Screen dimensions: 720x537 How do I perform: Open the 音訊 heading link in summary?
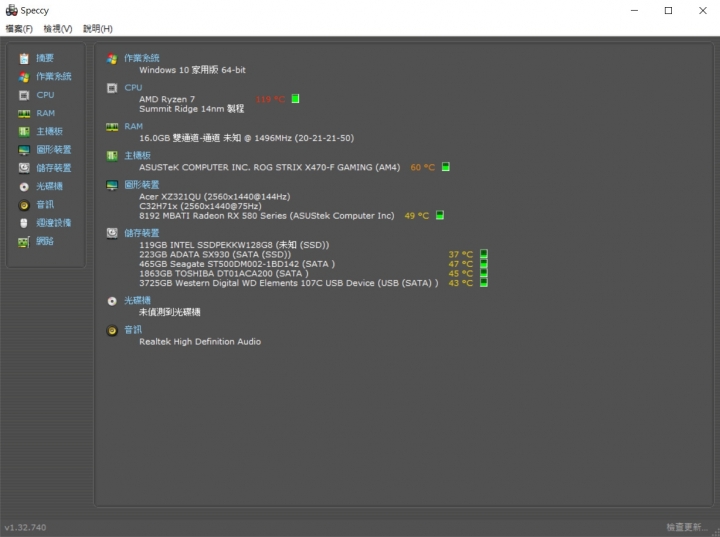(133, 330)
